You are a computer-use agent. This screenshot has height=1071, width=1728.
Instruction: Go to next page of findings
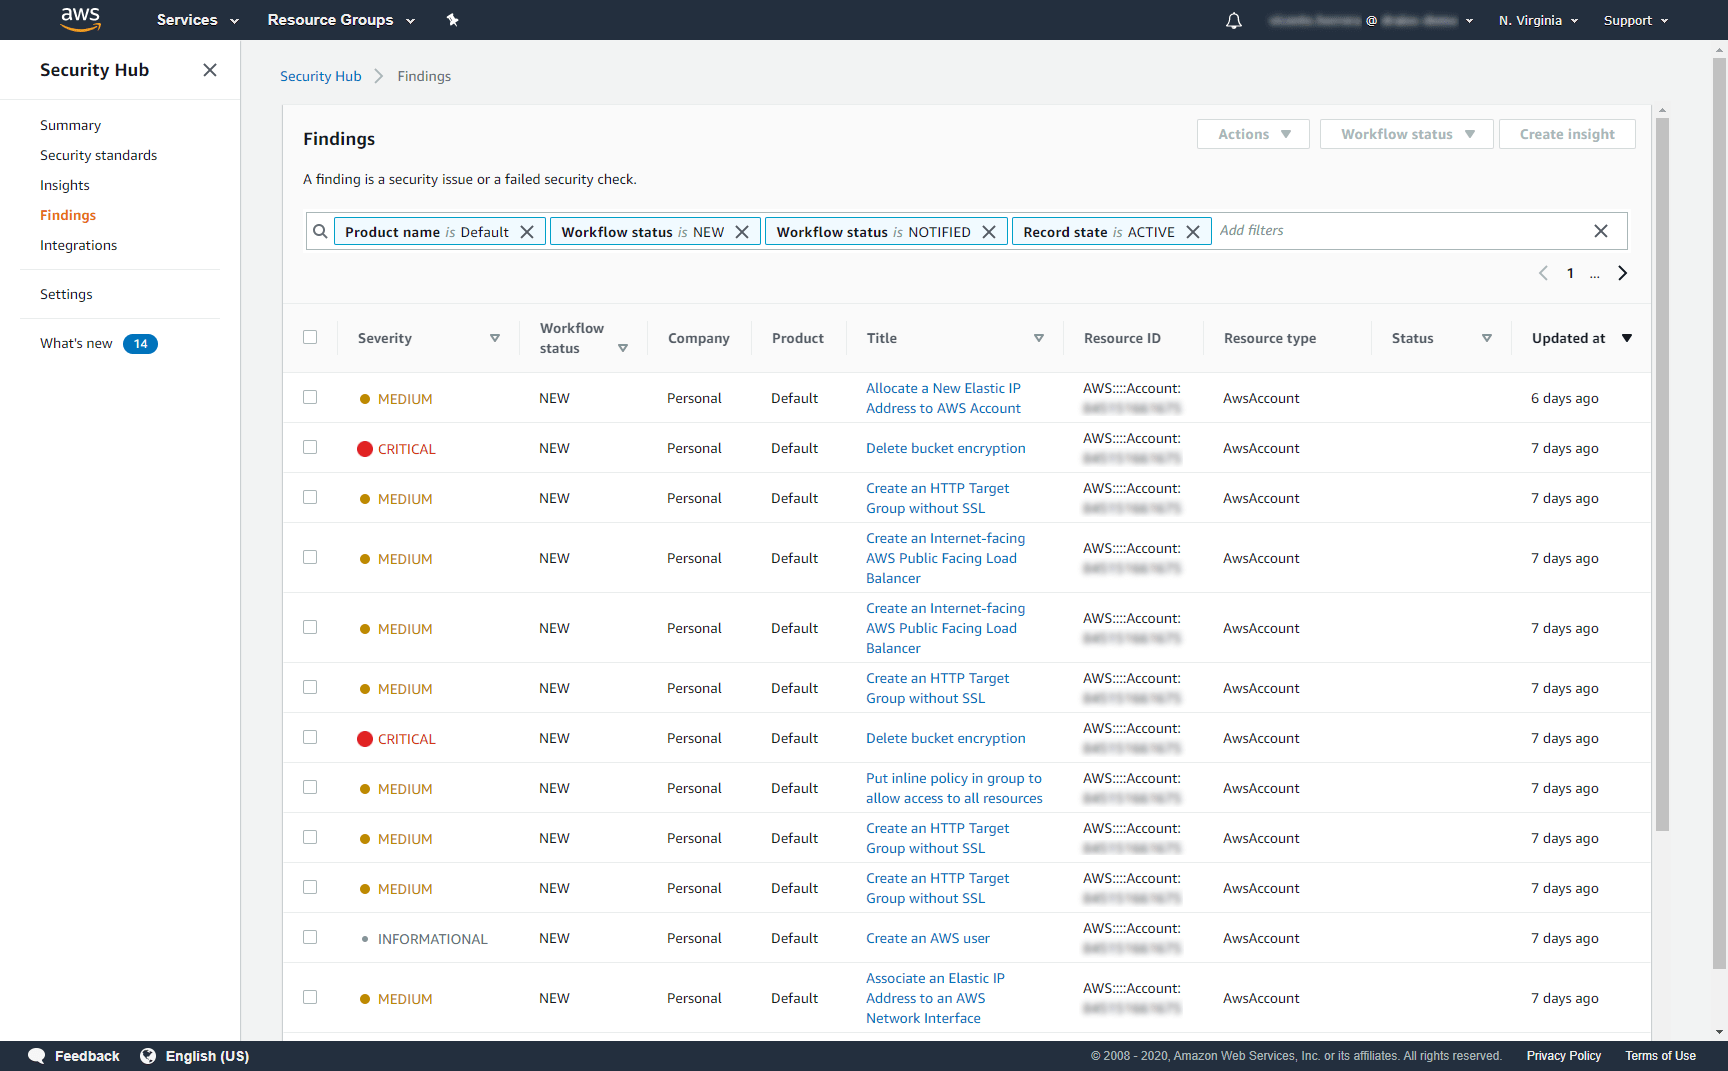coord(1622,273)
